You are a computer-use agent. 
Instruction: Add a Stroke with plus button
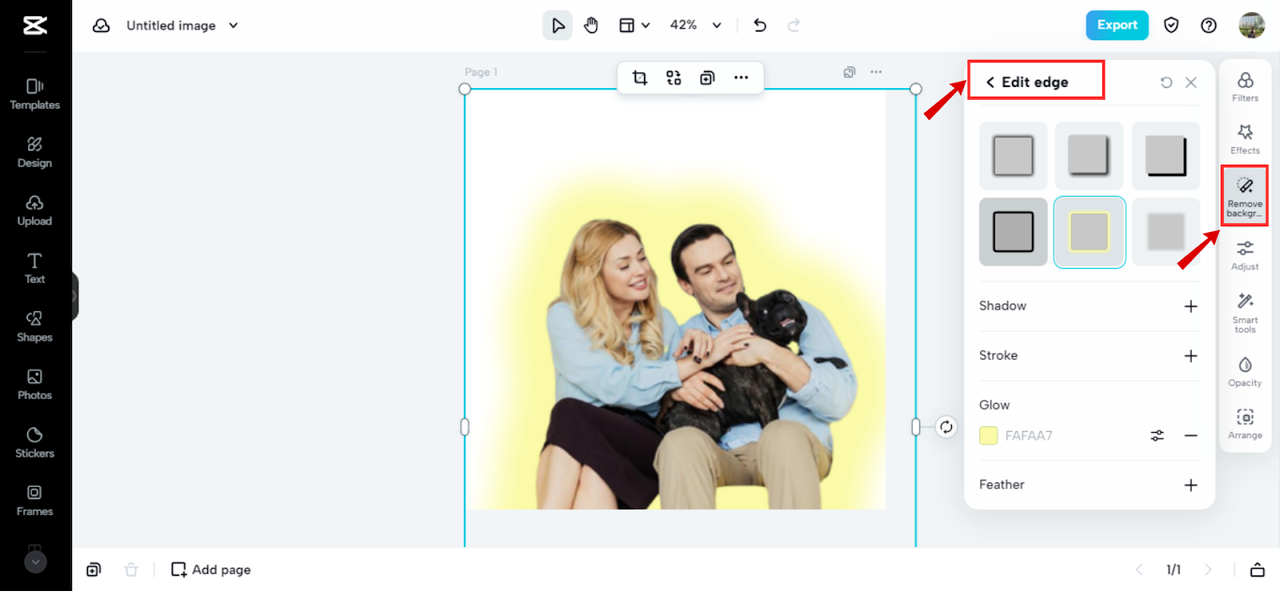(x=1191, y=356)
